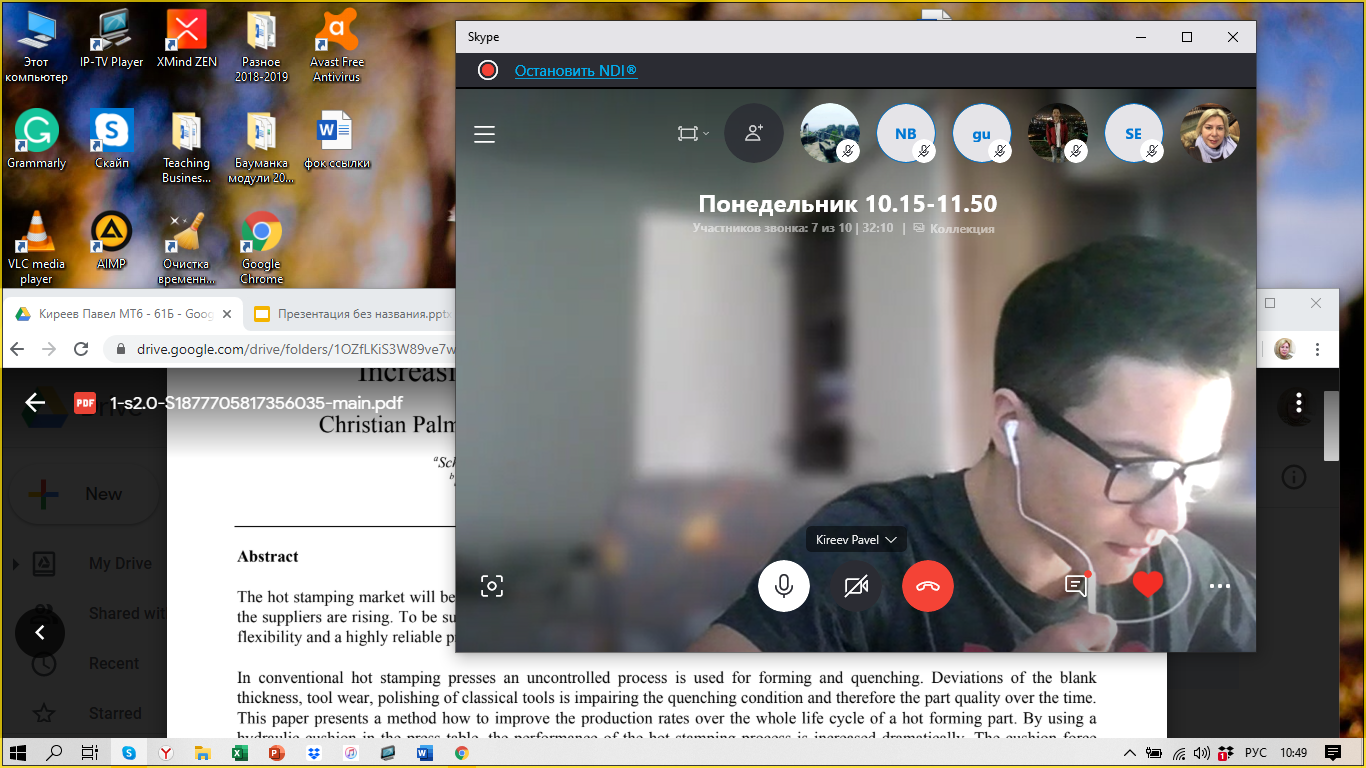Click the add participant icon
This screenshot has width=1366, height=768.
[754, 133]
